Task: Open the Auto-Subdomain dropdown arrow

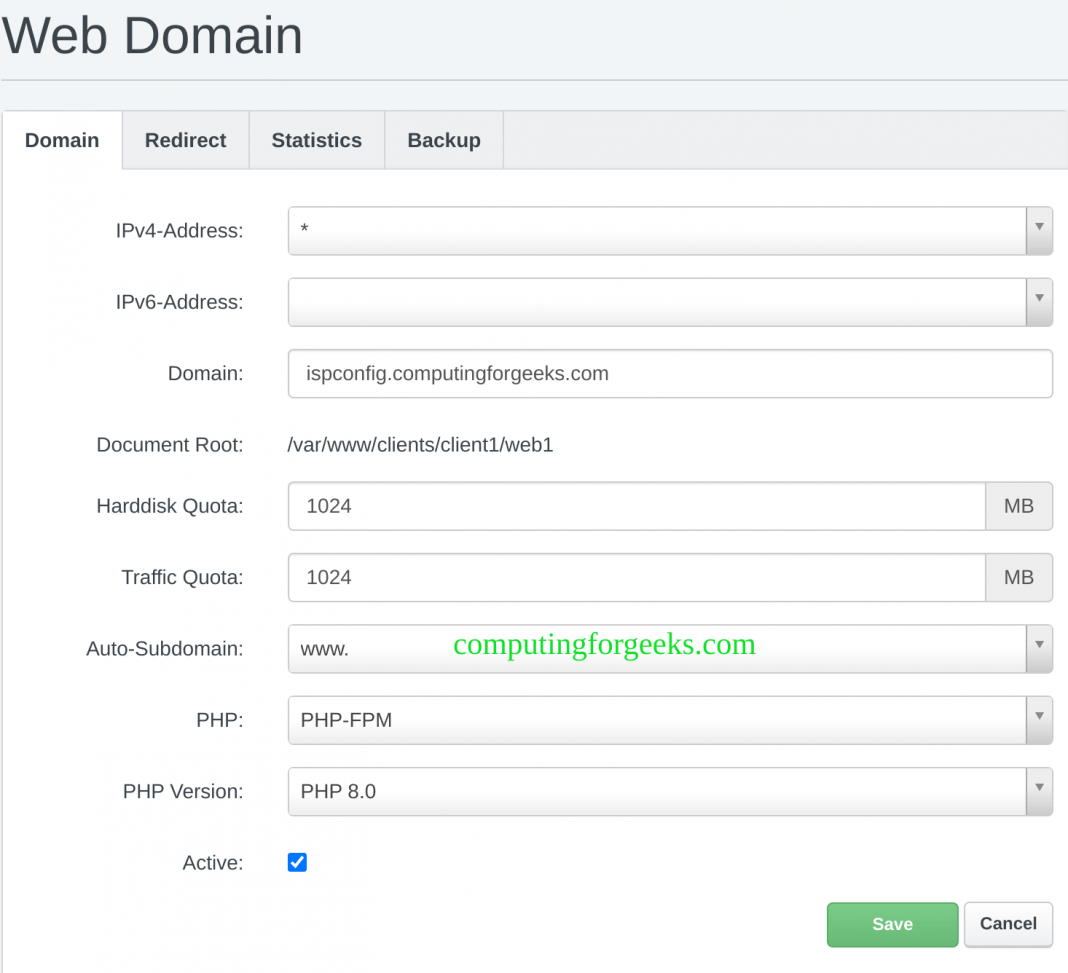Action: coord(1039,648)
